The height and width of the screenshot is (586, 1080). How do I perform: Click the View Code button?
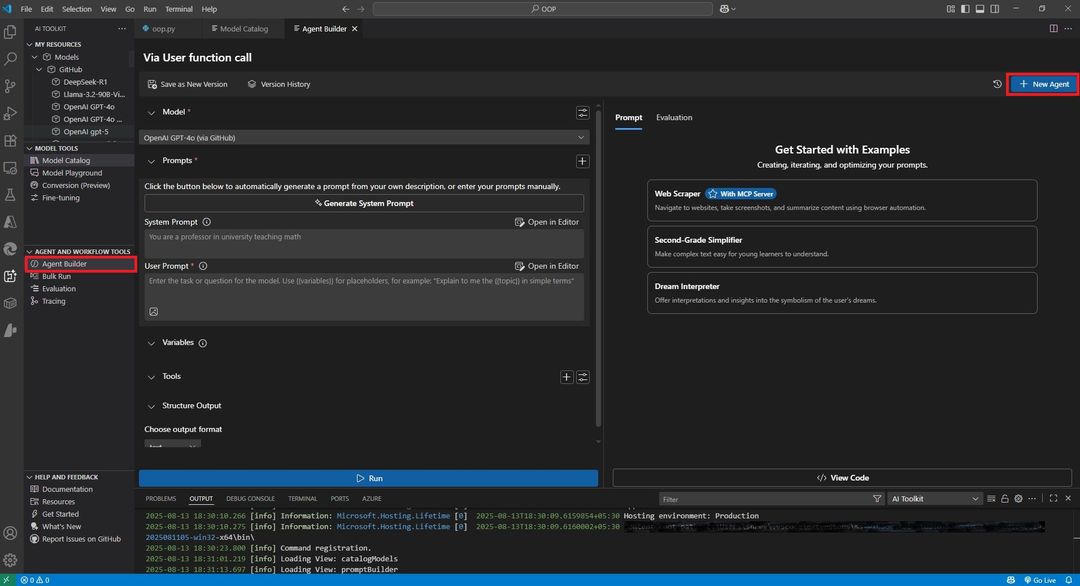coord(842,478)
